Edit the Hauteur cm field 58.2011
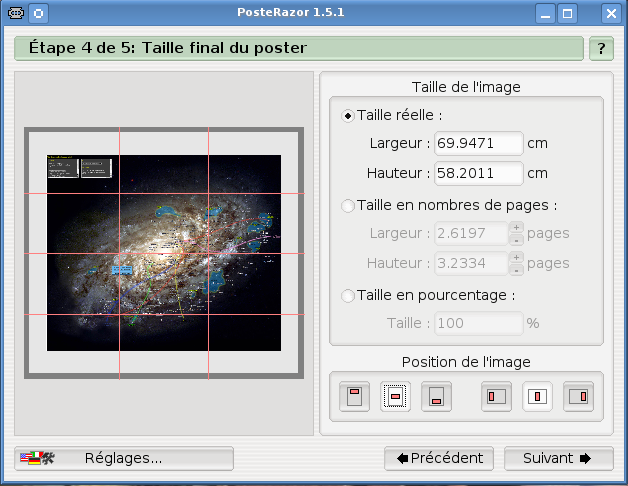This screenshot has height=486, width=628. pos(479,173)
